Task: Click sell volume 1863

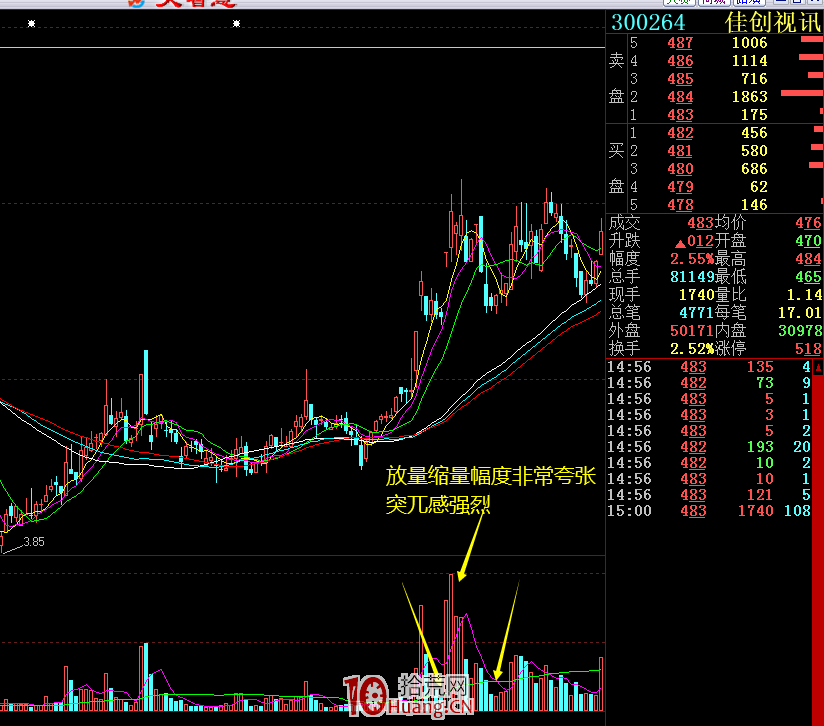Action: (x=750, y=97)
